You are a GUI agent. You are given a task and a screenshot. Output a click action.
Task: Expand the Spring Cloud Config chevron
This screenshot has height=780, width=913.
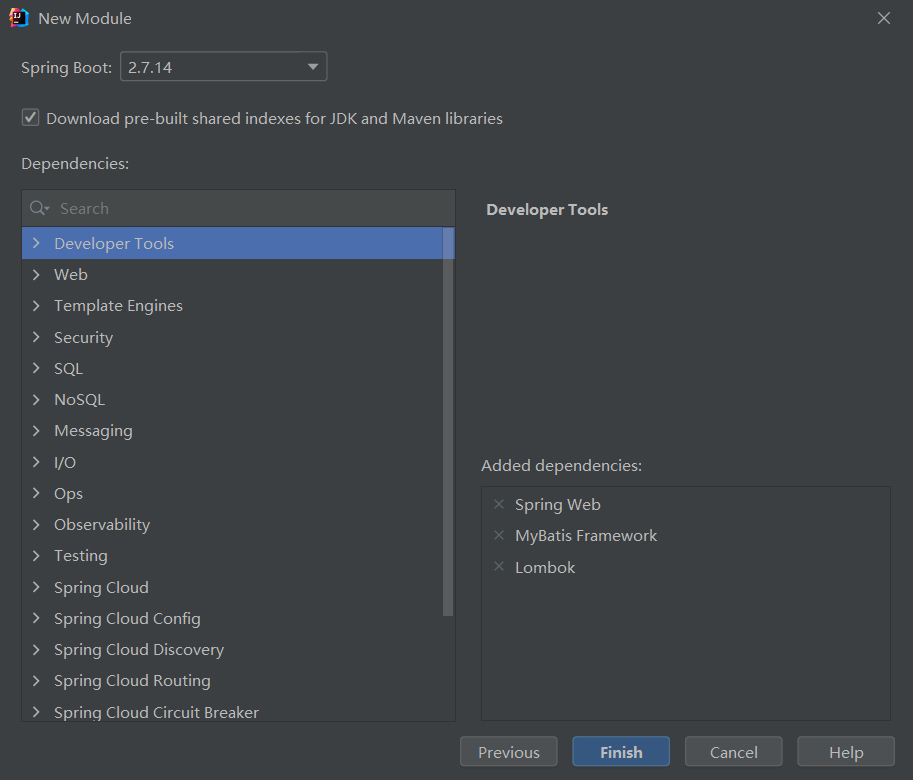click(36, 618)
